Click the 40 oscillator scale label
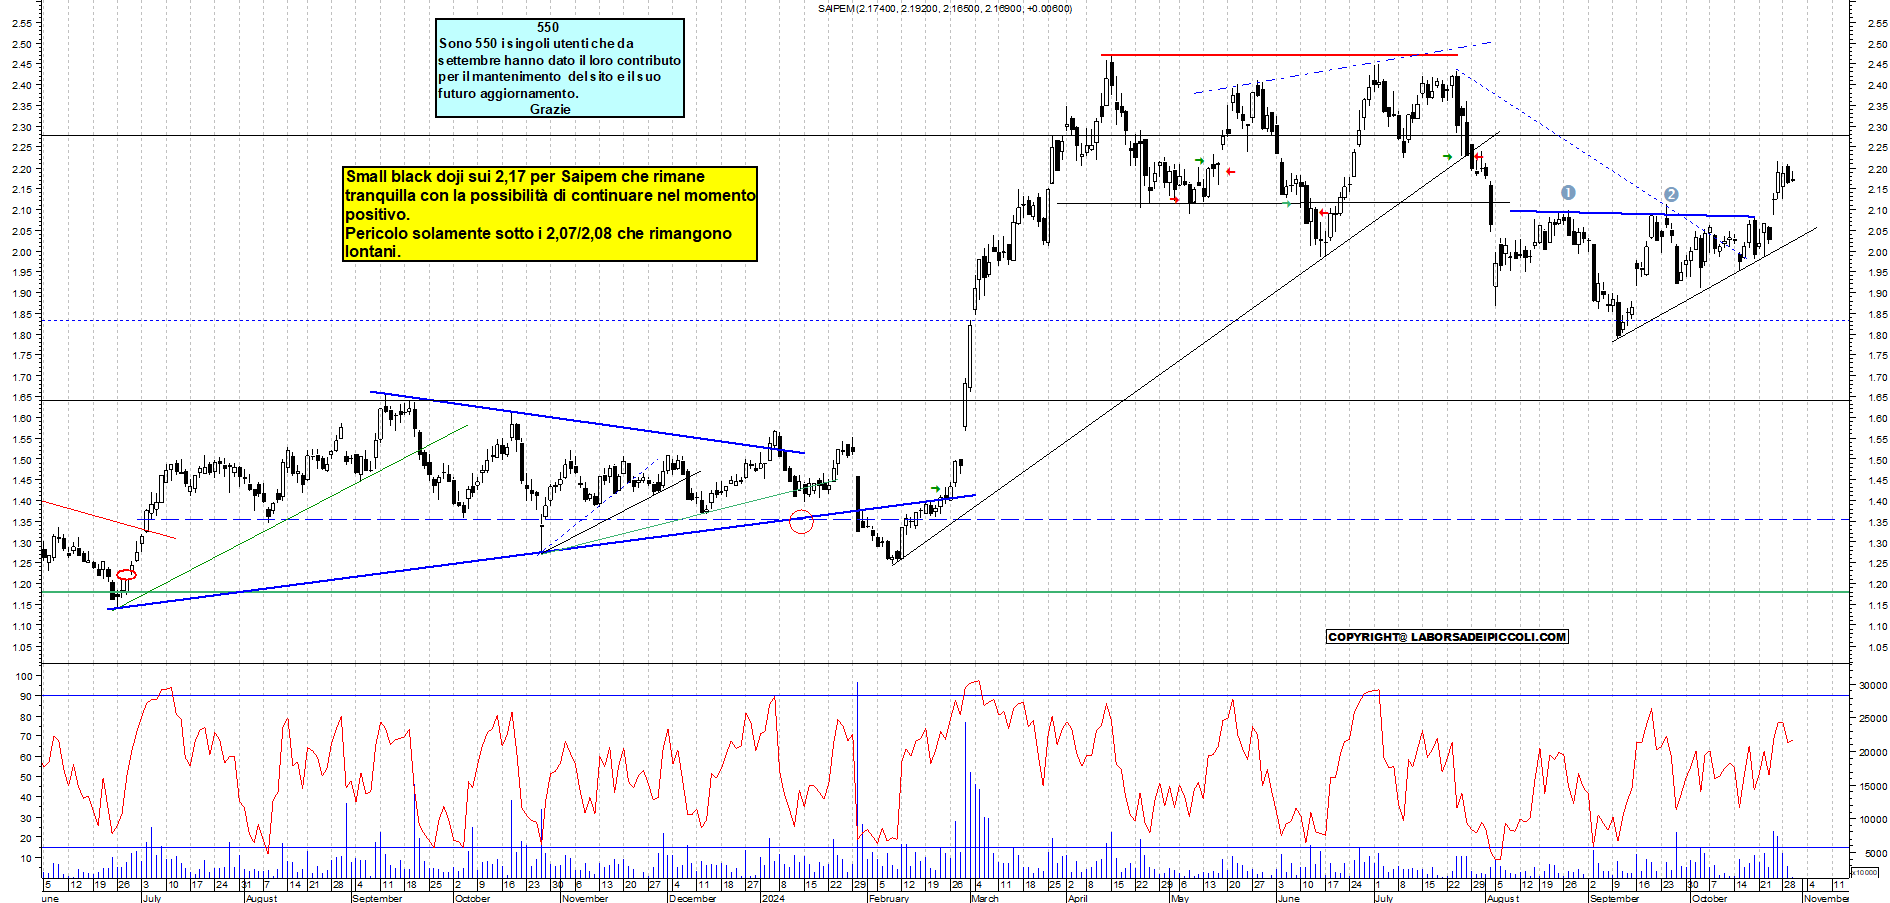Screen dimensions: 1890x903 click(26, 798)
